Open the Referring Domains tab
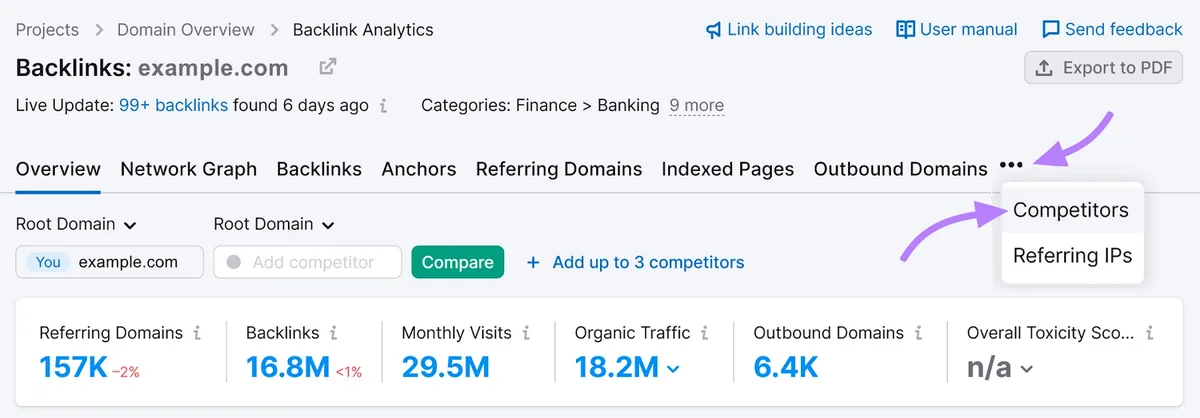The height and width of the screenshot is (418, 1200). pos(559,169)
